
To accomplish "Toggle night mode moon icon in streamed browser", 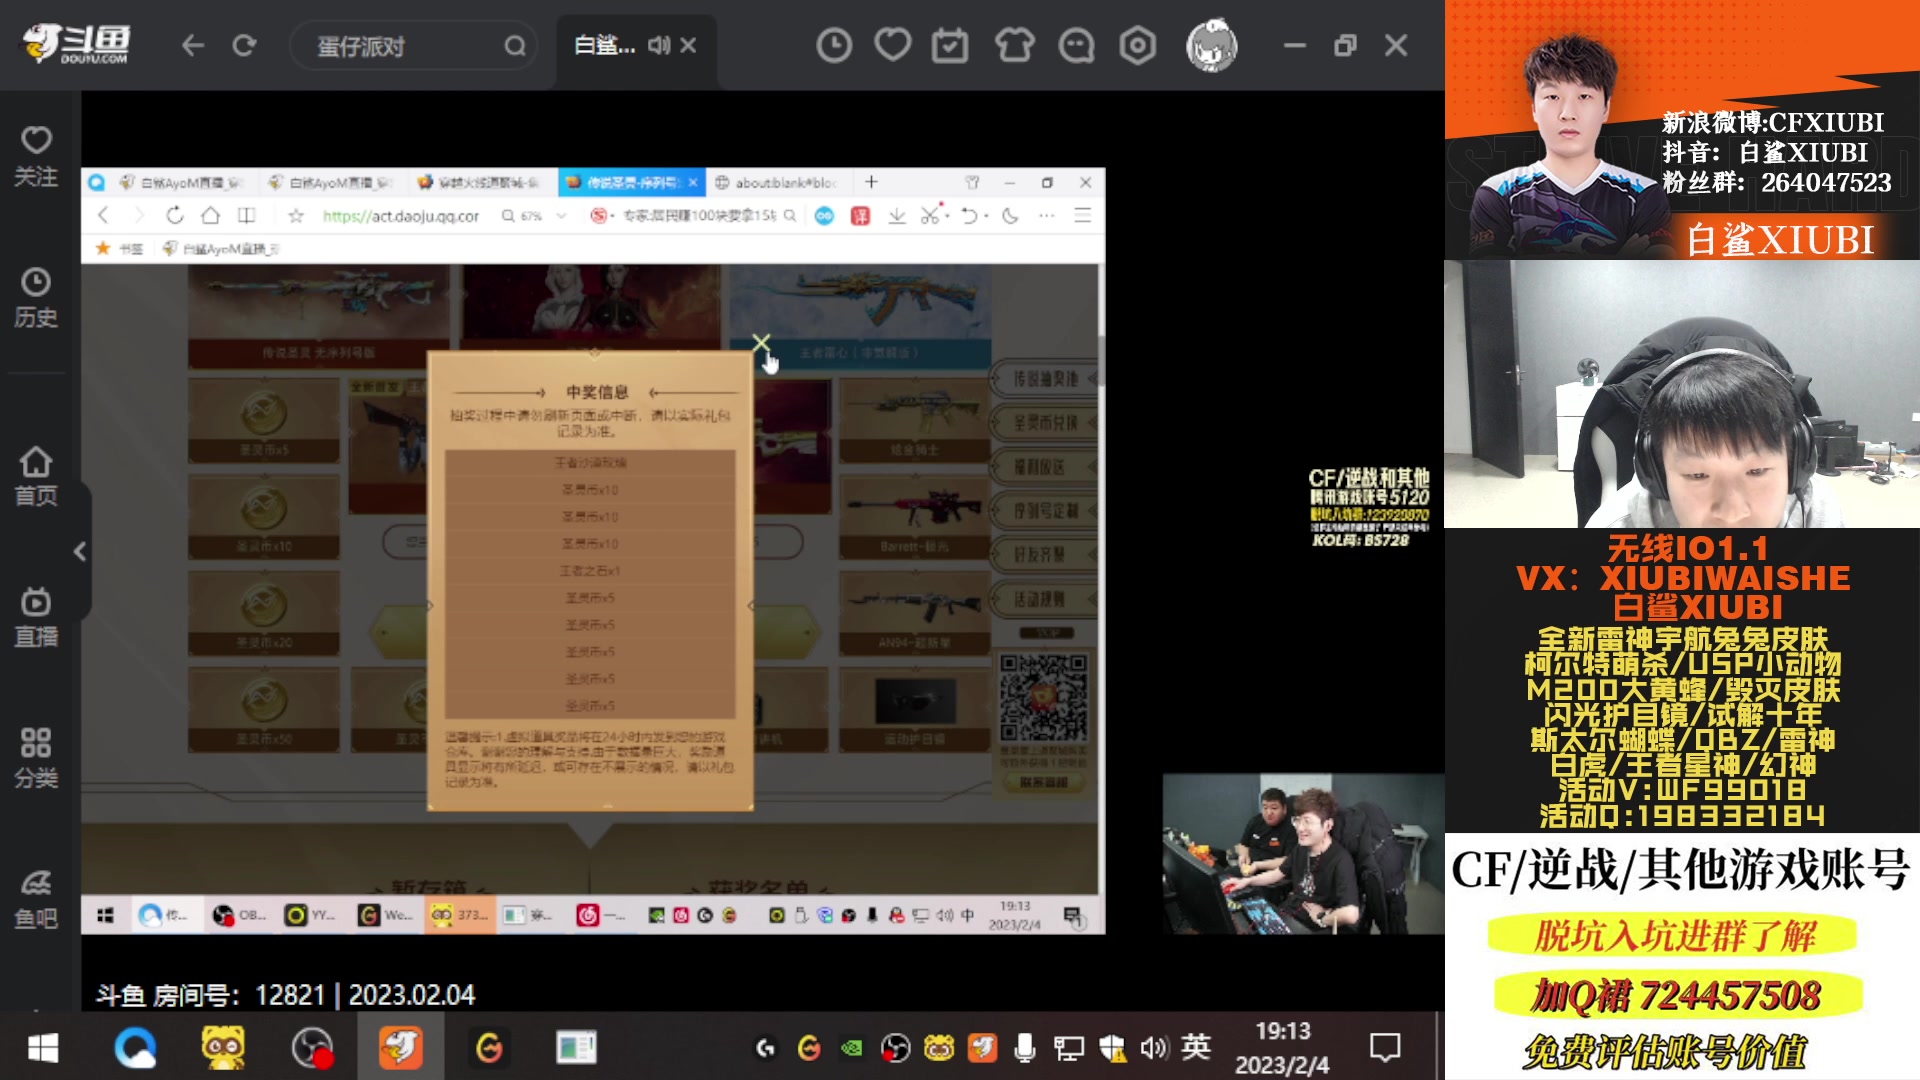I will pyautogui.click(x=1010, y=215).
